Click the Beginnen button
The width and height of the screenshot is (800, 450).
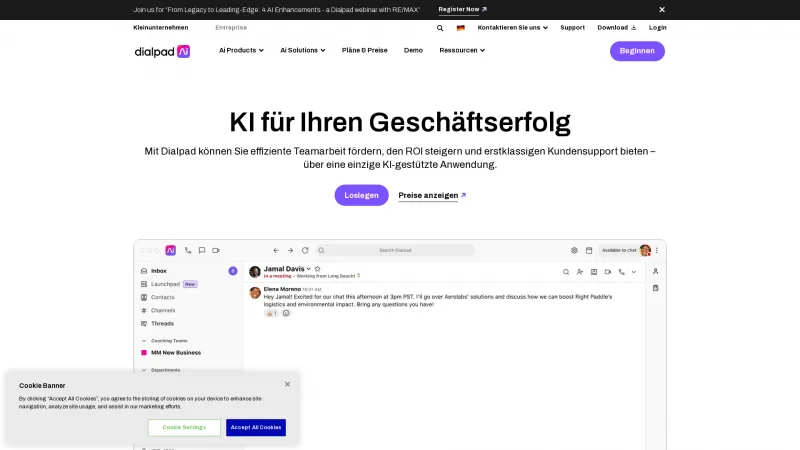point(637,51)
